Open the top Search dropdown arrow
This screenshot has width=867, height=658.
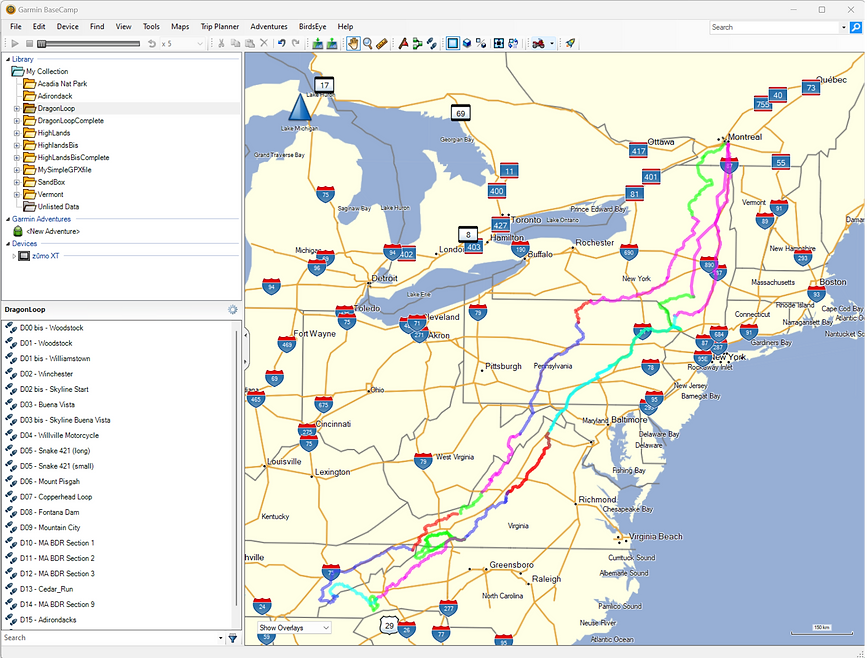point(844,27)
